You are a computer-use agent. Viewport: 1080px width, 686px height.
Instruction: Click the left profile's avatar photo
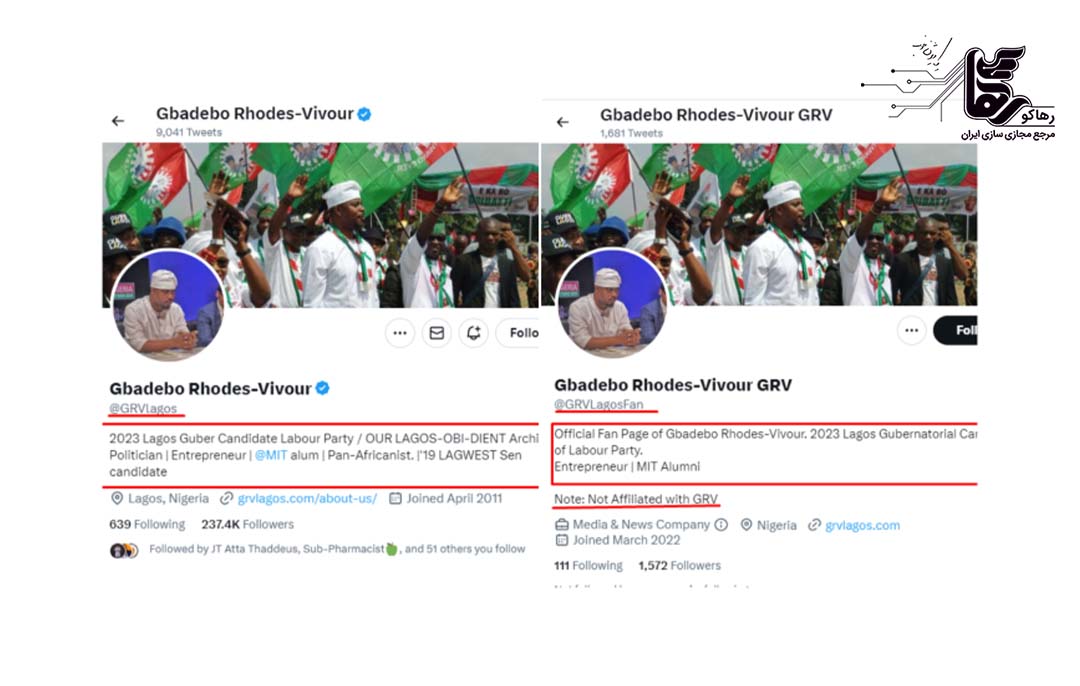(x=167, y=304)
